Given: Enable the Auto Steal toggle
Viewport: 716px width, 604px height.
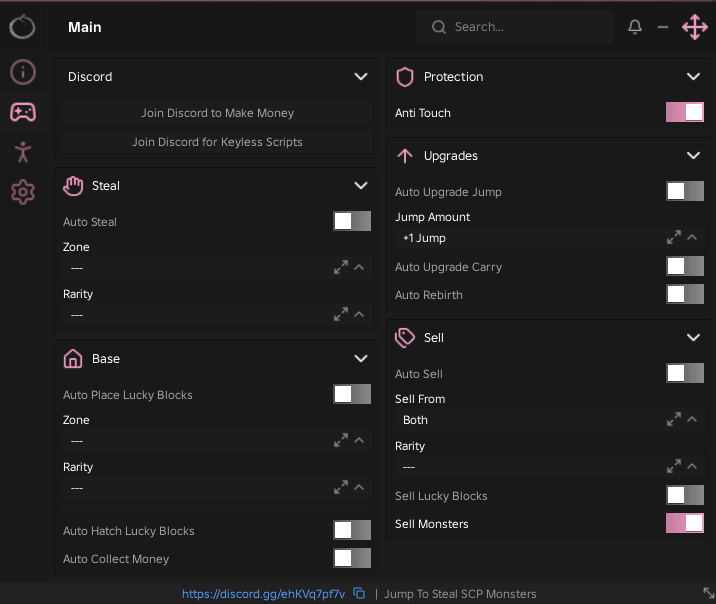Looking at the screenshot, I should [352, 221].
